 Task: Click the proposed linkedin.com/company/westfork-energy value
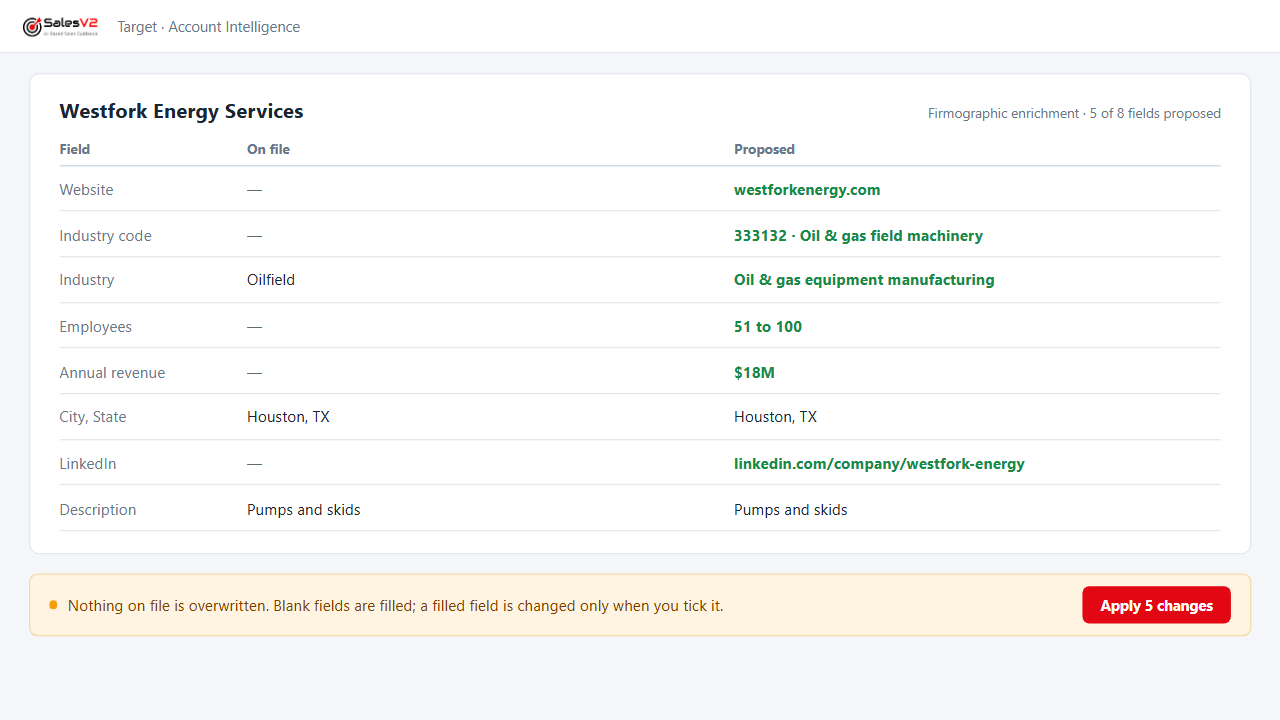coord(879,464)
